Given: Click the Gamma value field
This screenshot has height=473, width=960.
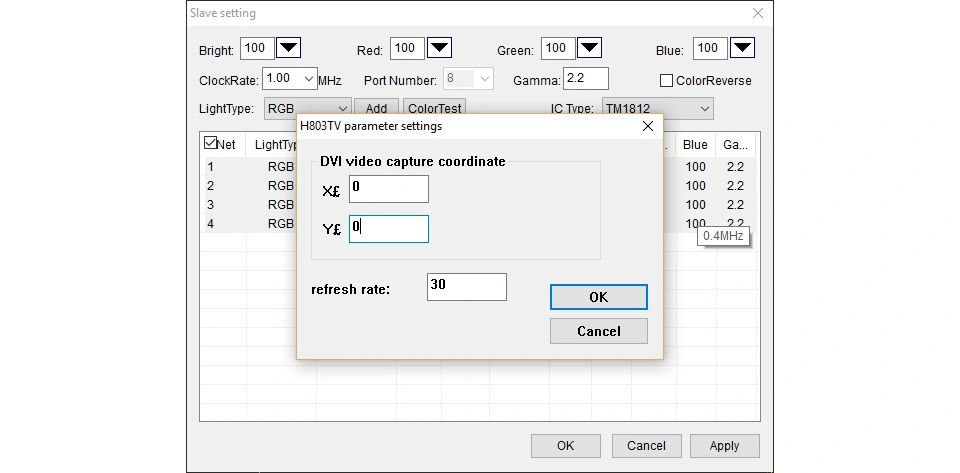Looking at the screenshot, I should coord(586,79).
